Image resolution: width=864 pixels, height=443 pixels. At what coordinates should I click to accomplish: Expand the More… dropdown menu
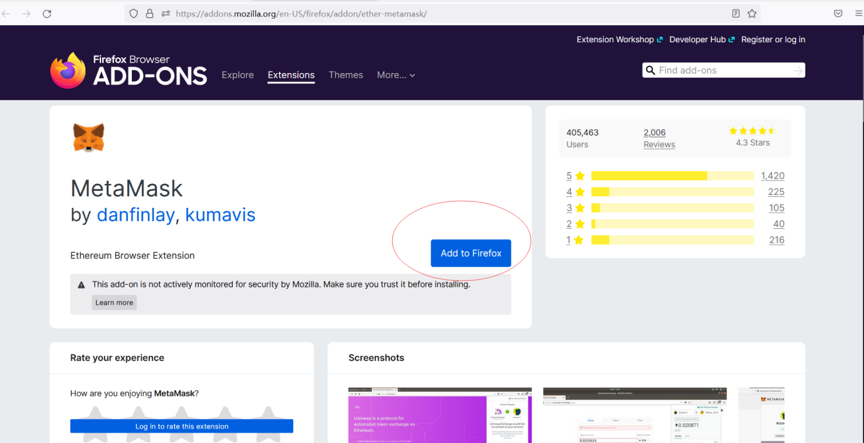[396, 75]
